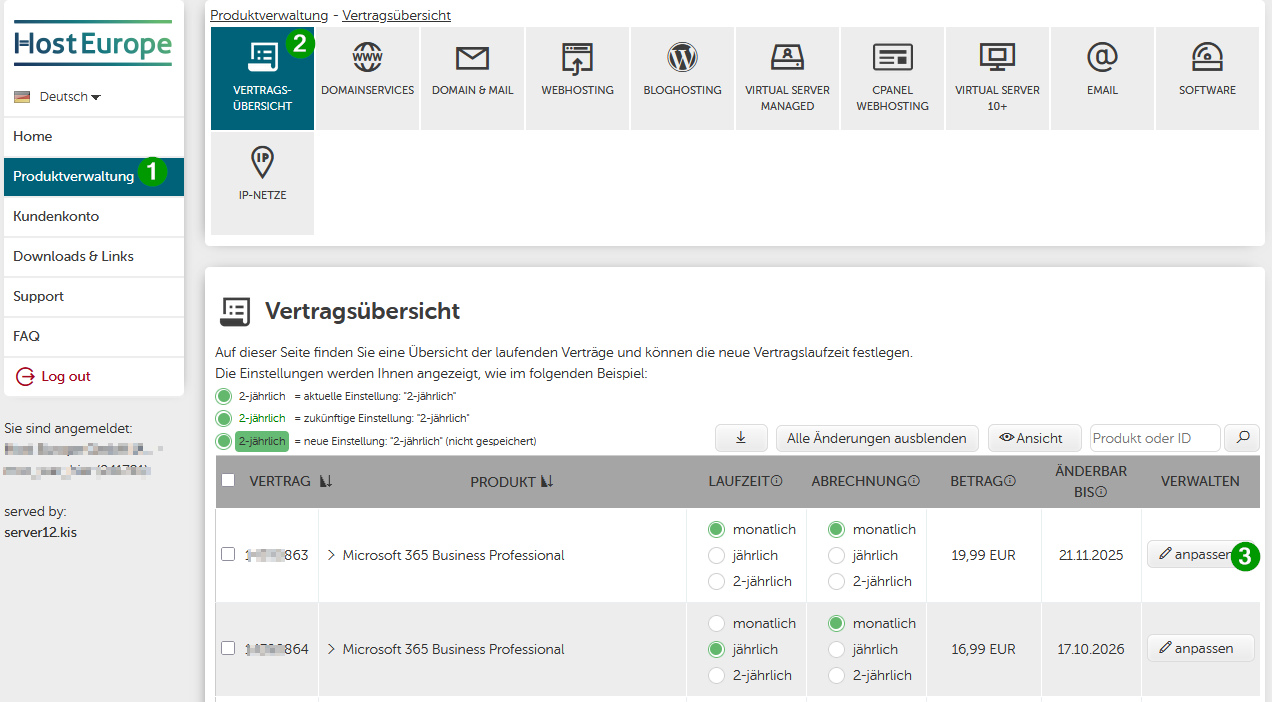Open Domain & Mail envelope icon
This screenshot has height=702, width=1272.
click(x=472, y=58)
